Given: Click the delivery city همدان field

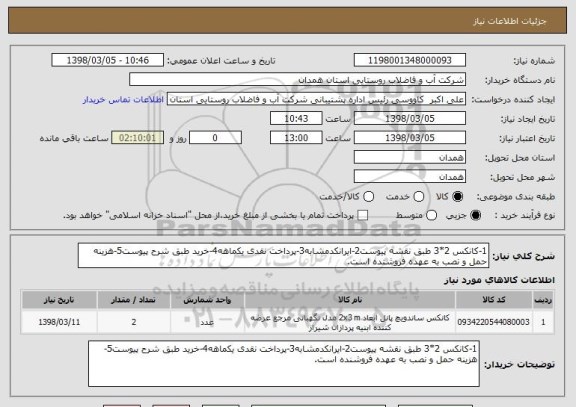Looking at the screenshot, I should [x=410, y=177].
